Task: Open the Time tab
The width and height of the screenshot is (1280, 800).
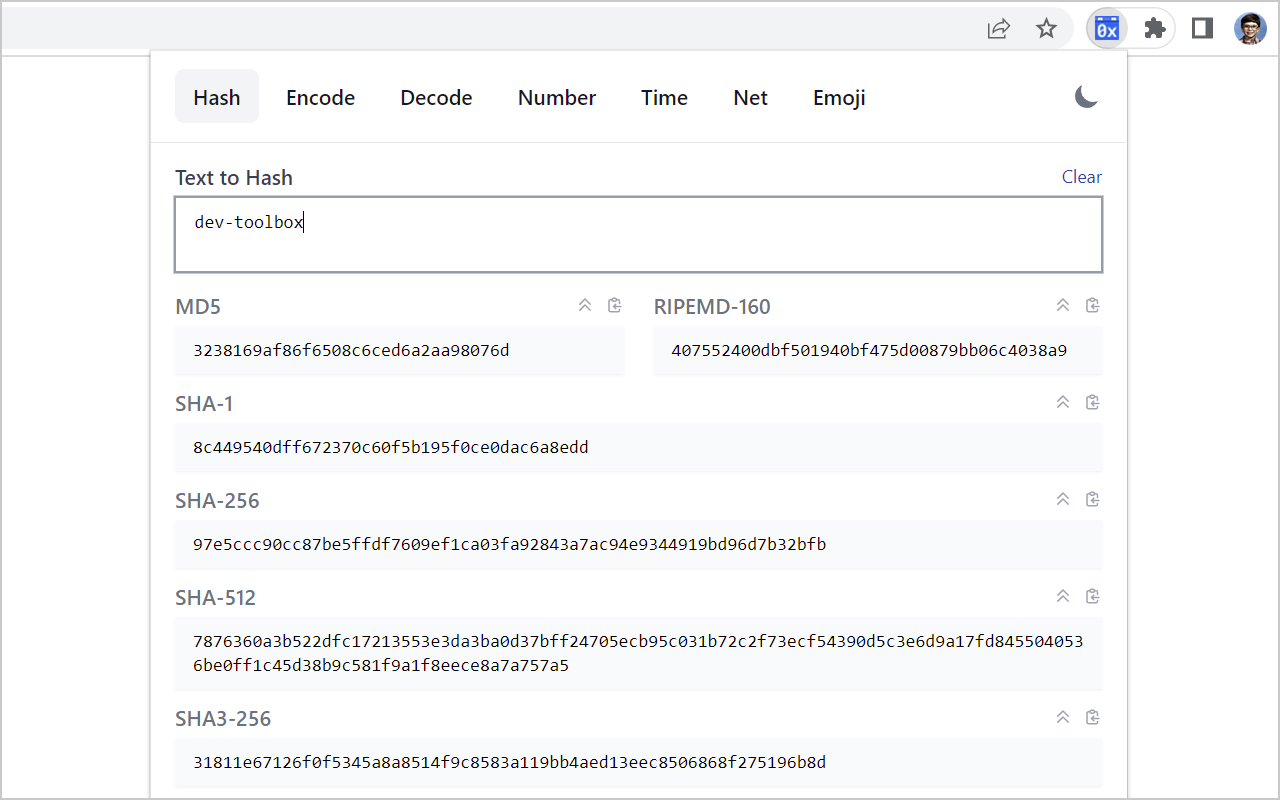Action: point(664,97)
